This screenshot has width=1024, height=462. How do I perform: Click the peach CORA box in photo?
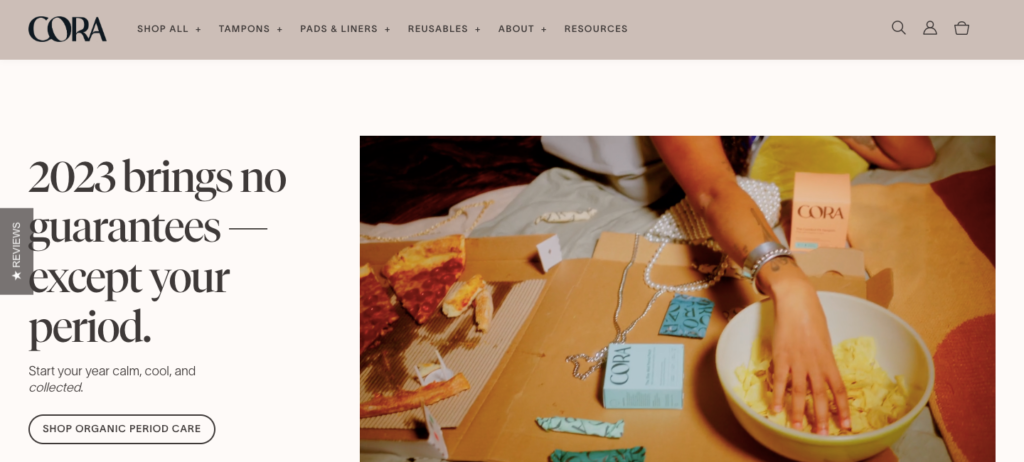pos(820,210)
